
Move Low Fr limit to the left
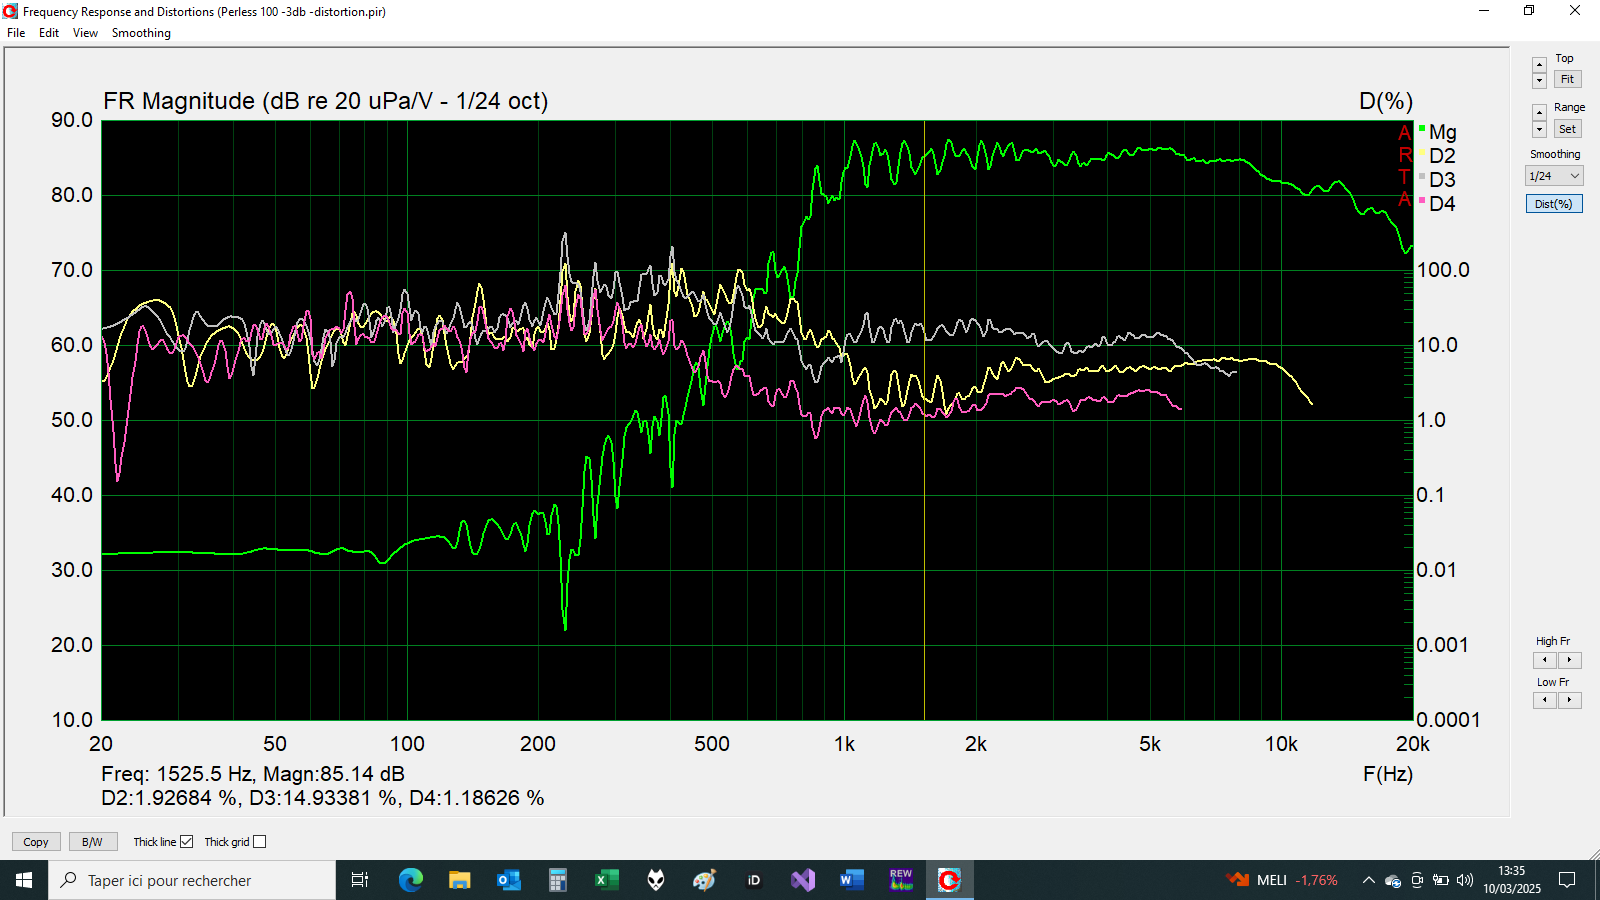tap(1545, 700)
